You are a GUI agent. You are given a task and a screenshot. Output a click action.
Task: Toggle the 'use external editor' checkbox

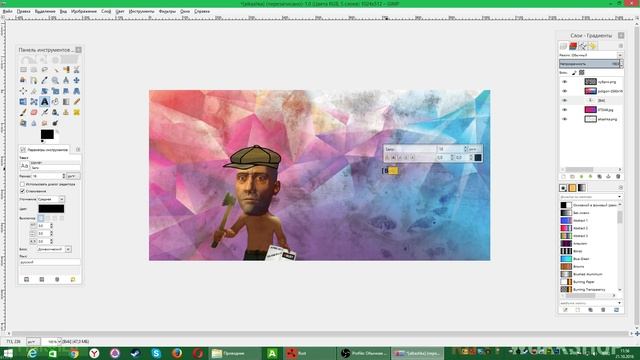pos(22,184)
